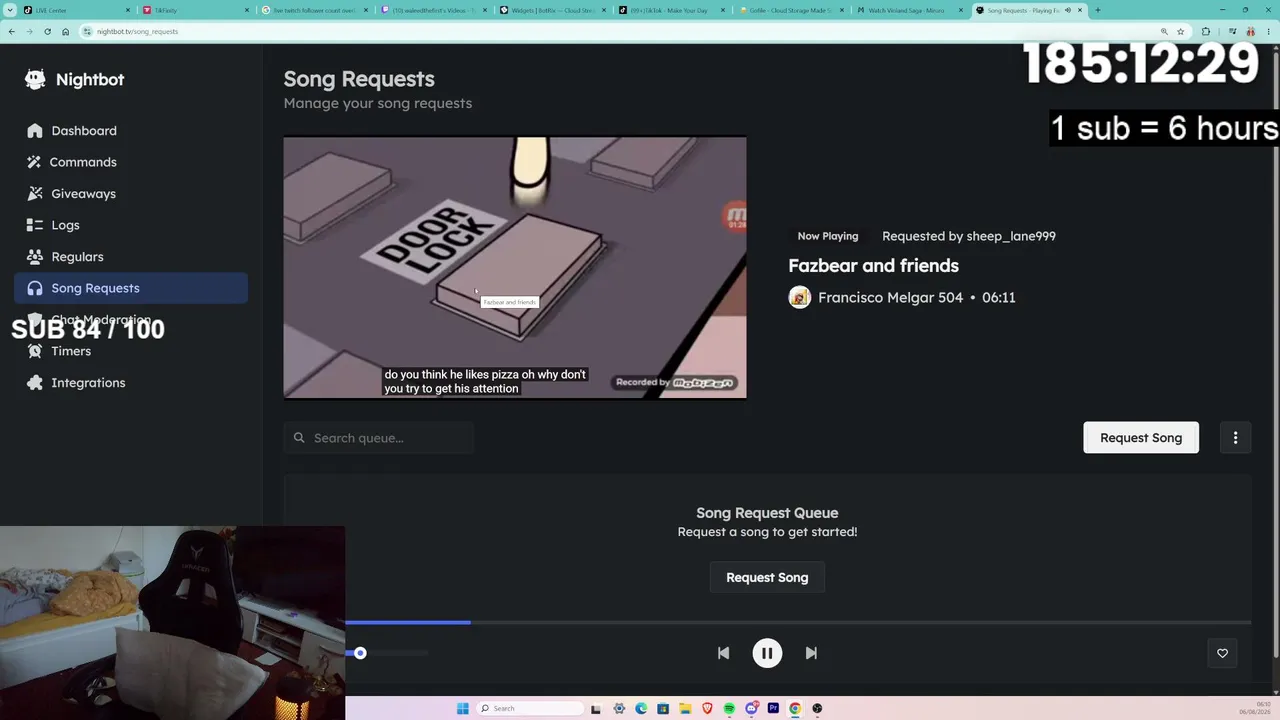
Task: Reload the Nightbot page
Action: pyautogui.click(x=47, y=31)
